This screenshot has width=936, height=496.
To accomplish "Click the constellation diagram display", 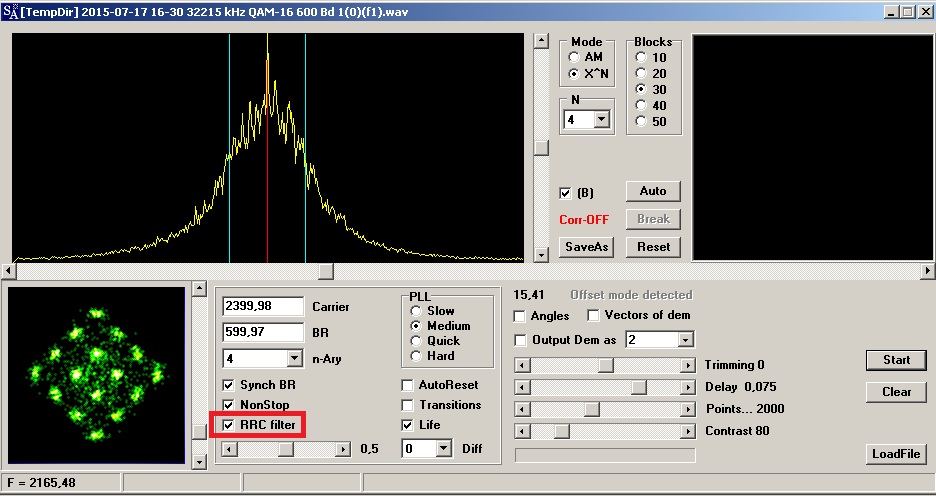I will tap(97, 375).
